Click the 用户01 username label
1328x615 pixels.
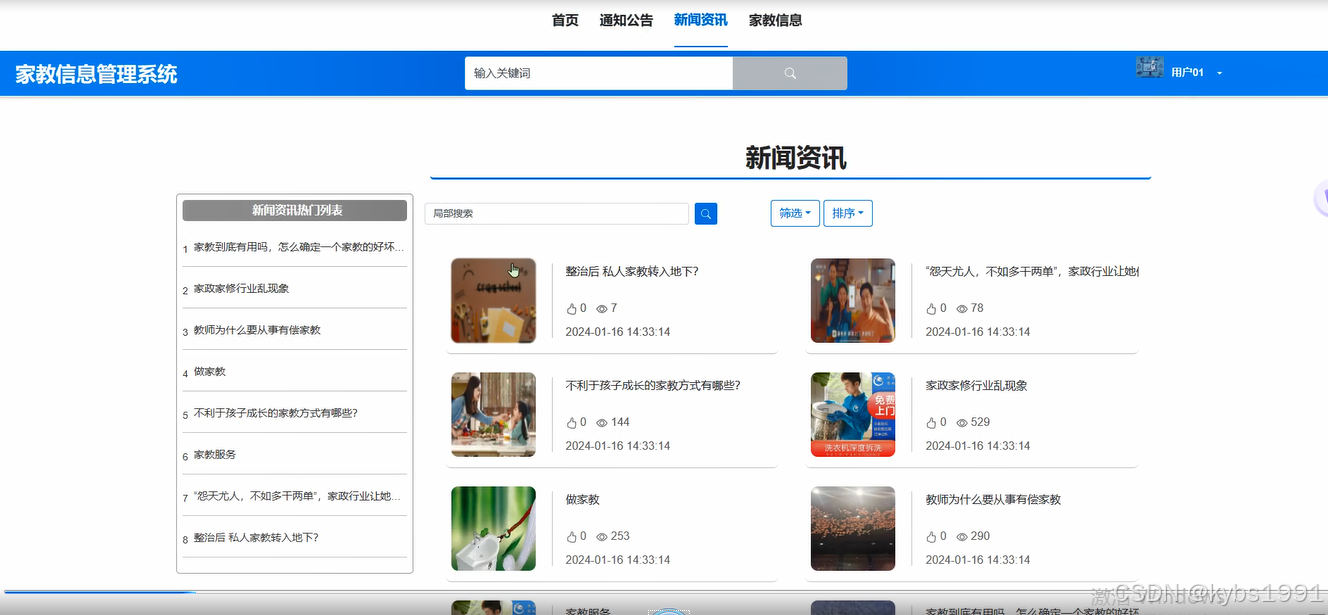point(1188,73)
